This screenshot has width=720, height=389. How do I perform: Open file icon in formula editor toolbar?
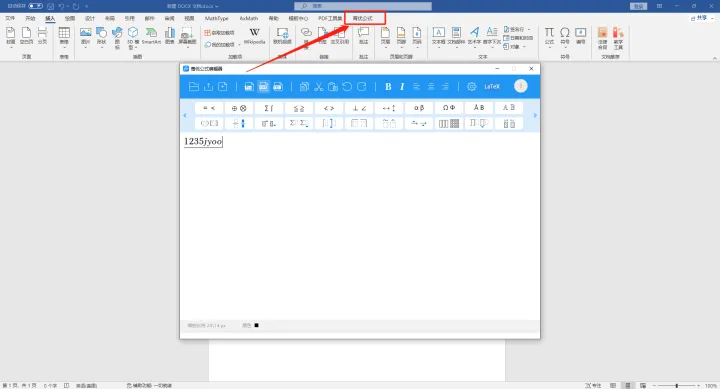pyautogui.click(x=194, y=86)
